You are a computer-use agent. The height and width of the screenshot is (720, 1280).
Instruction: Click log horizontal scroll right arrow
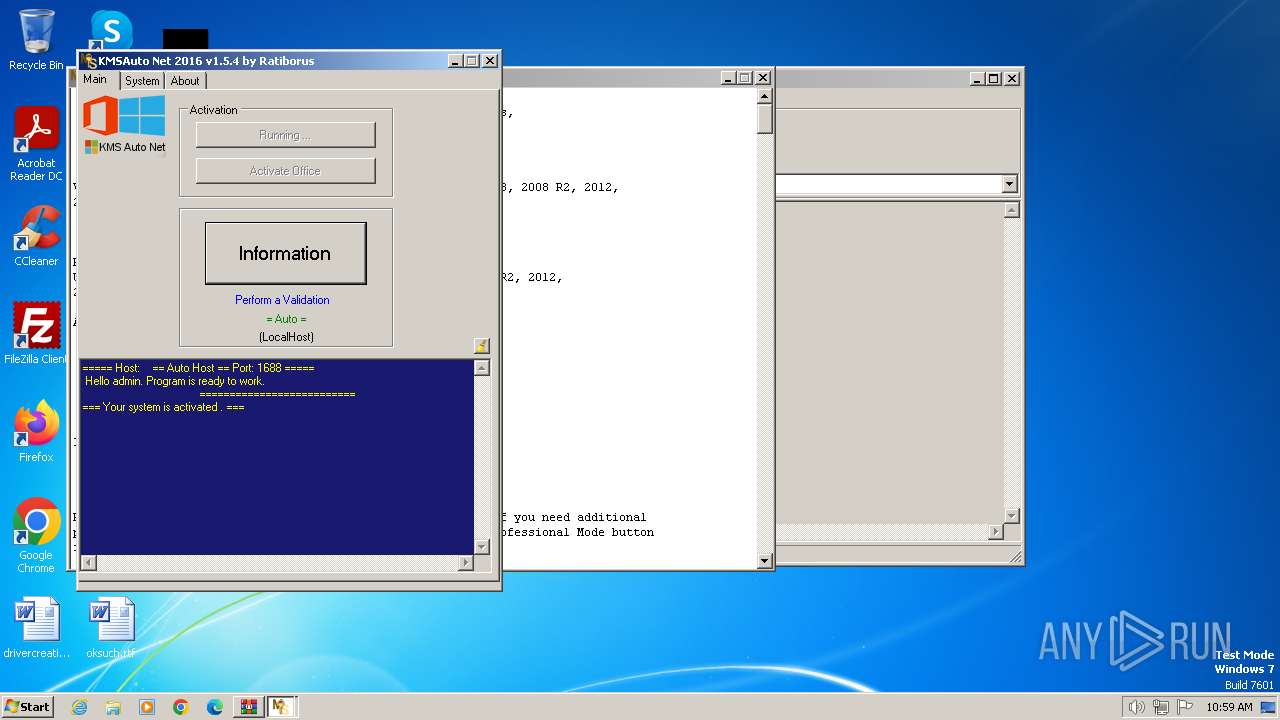465,563
